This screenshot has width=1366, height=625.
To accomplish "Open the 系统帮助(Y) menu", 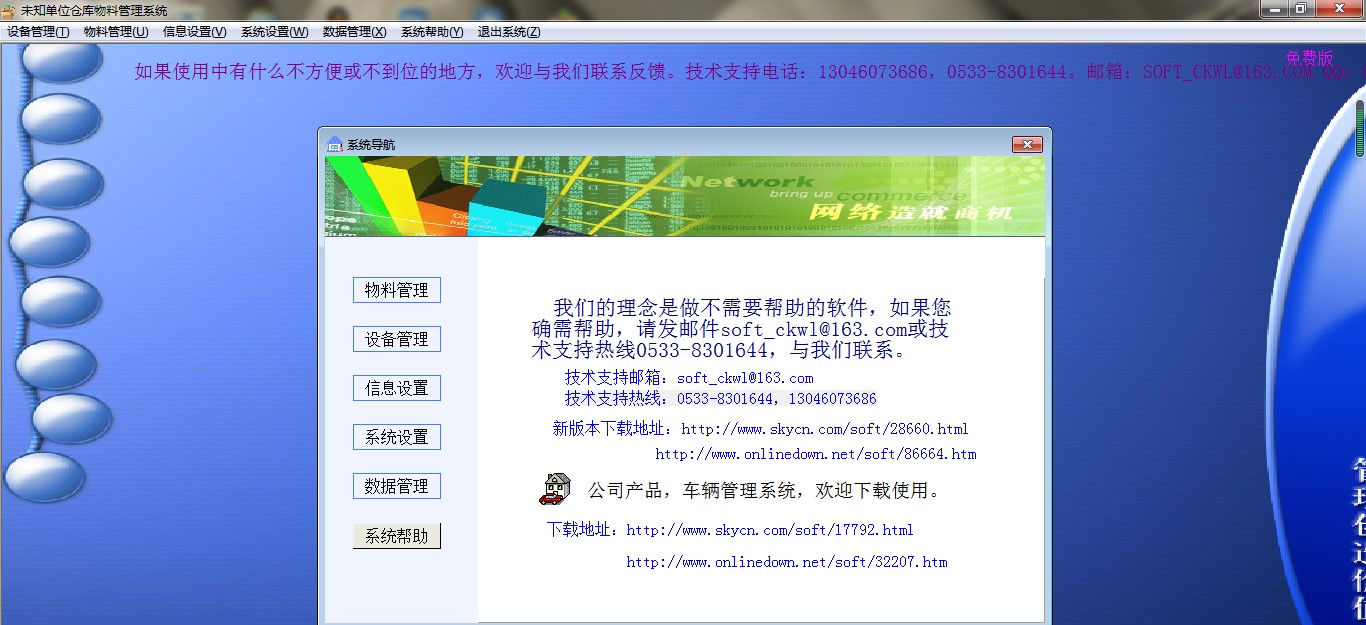I will 432,32.
